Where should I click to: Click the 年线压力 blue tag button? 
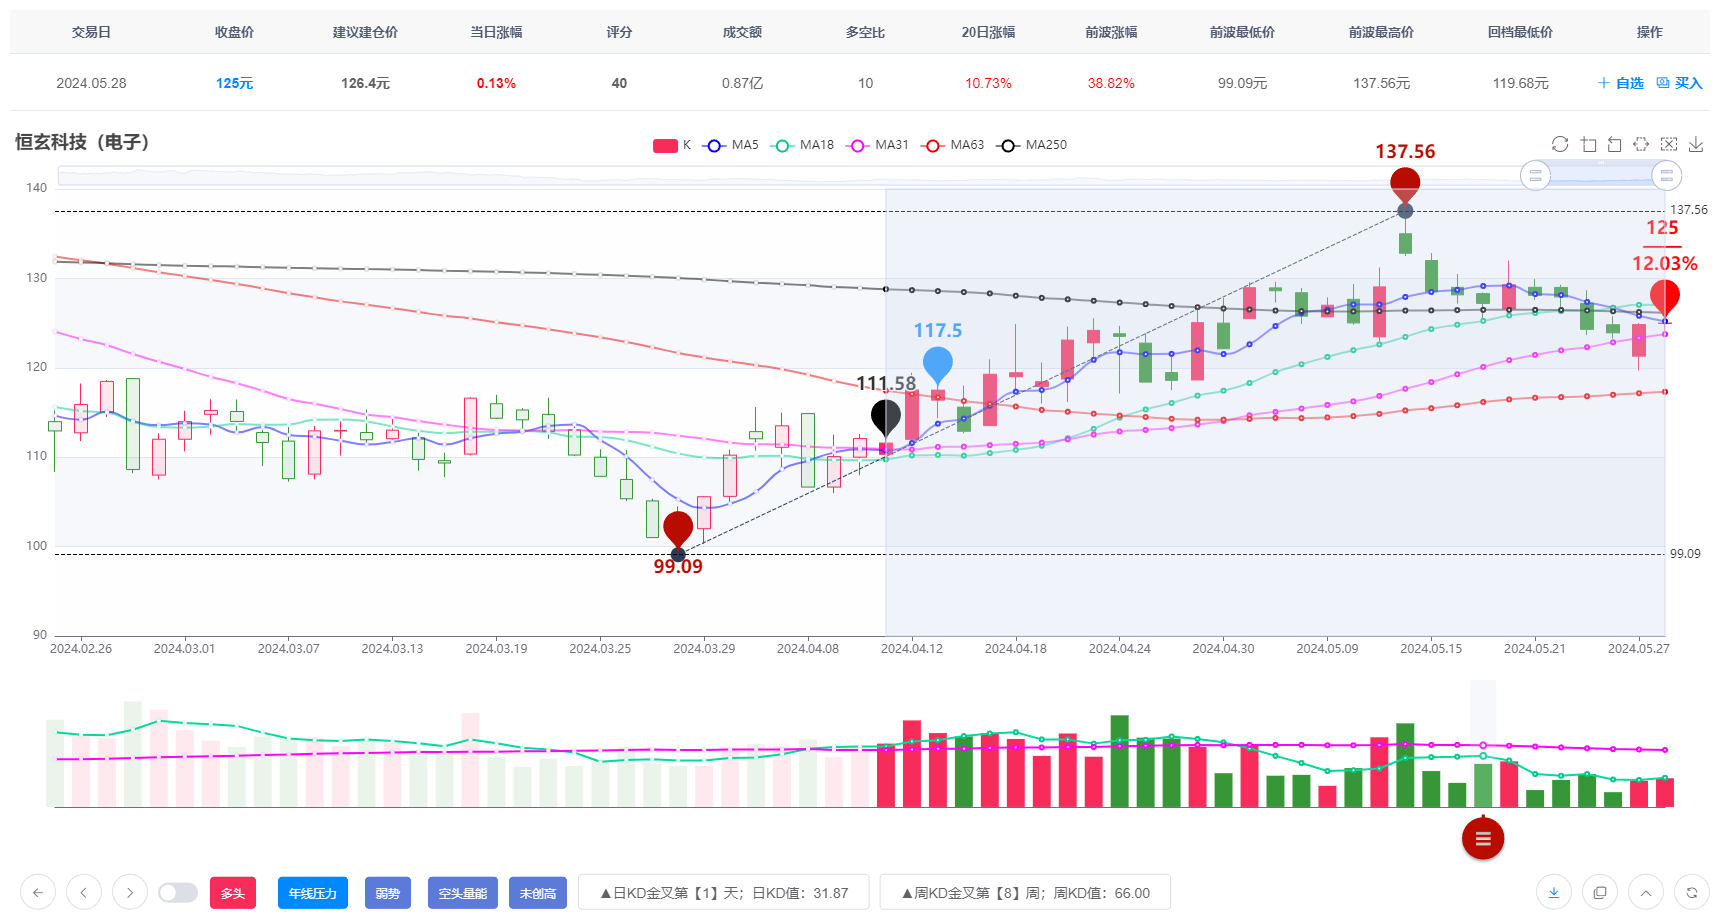click(313, 893)
